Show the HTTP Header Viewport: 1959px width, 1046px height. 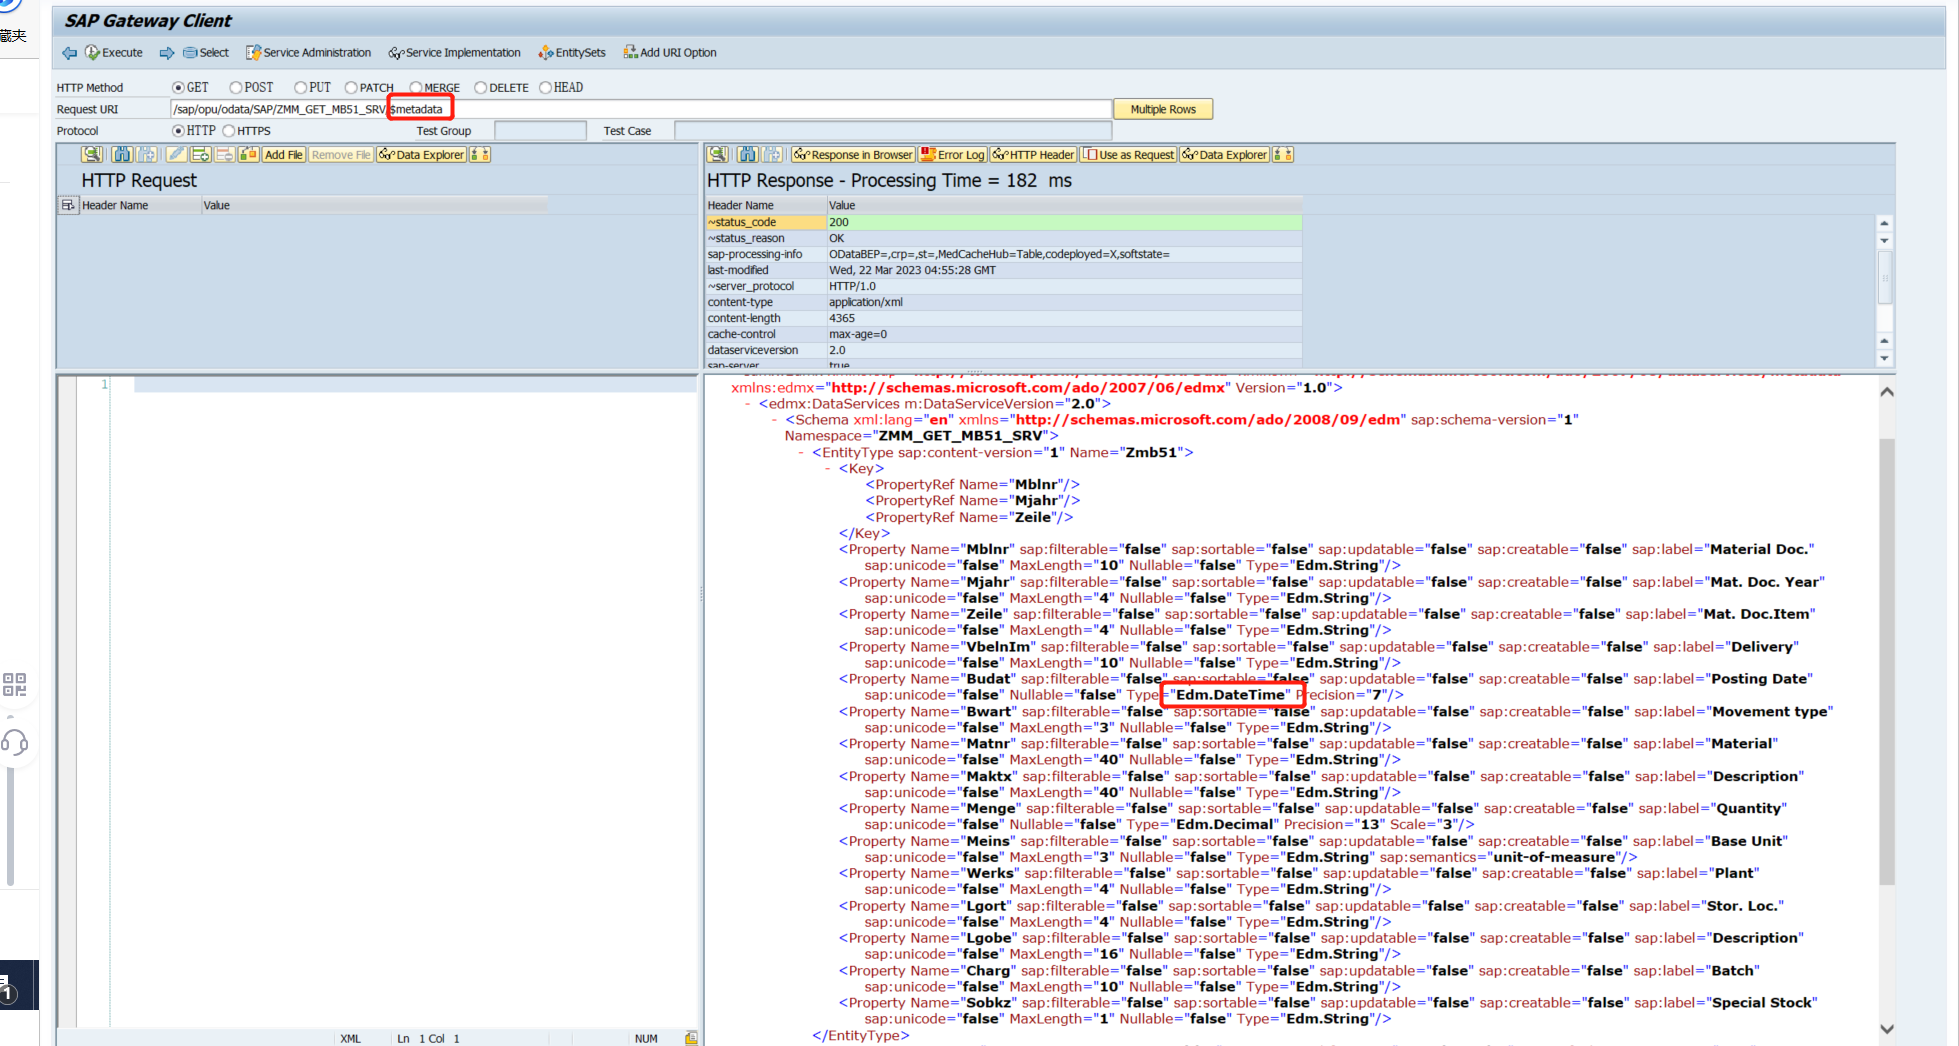tap(1033, 154)
